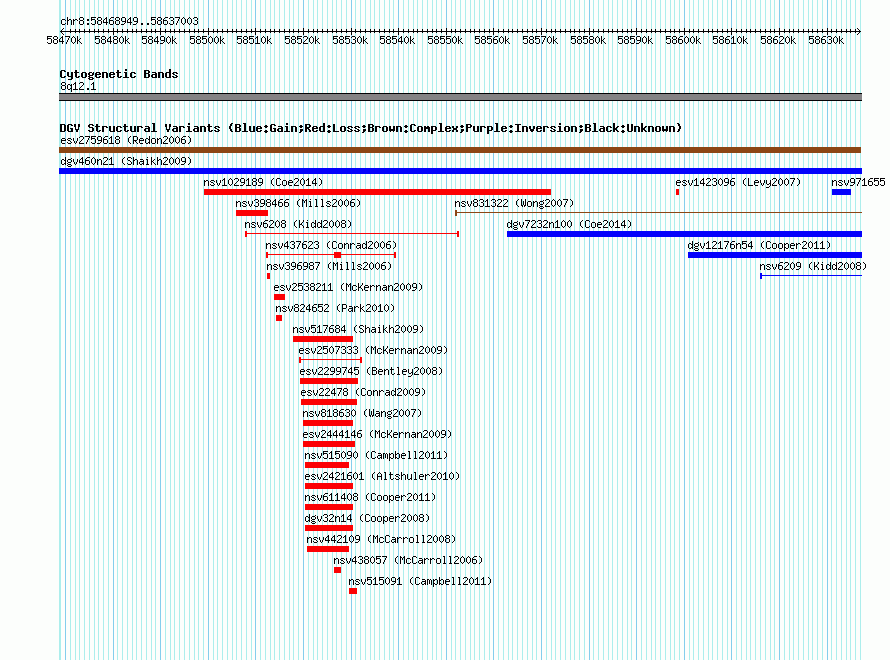Click nsv442109 (McCarroll2008) label

point(381,539)
